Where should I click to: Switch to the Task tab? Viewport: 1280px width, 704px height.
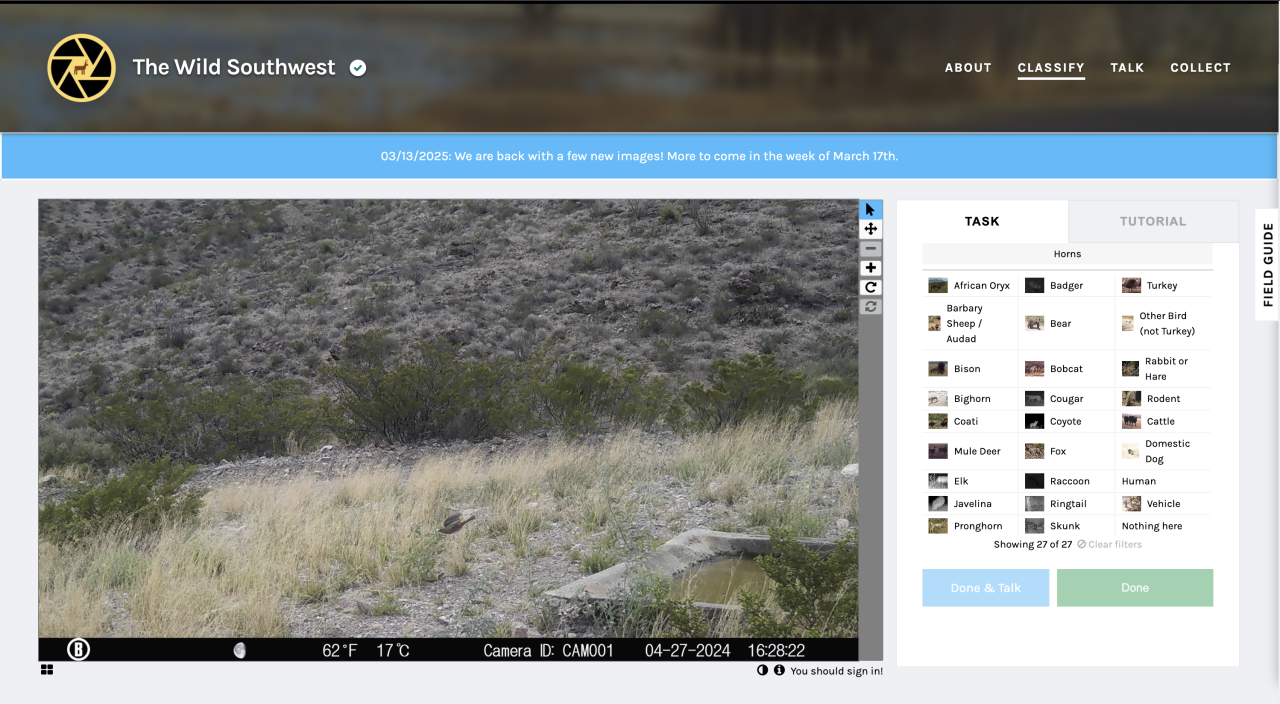pyautogui.click(x=982, y=222)
